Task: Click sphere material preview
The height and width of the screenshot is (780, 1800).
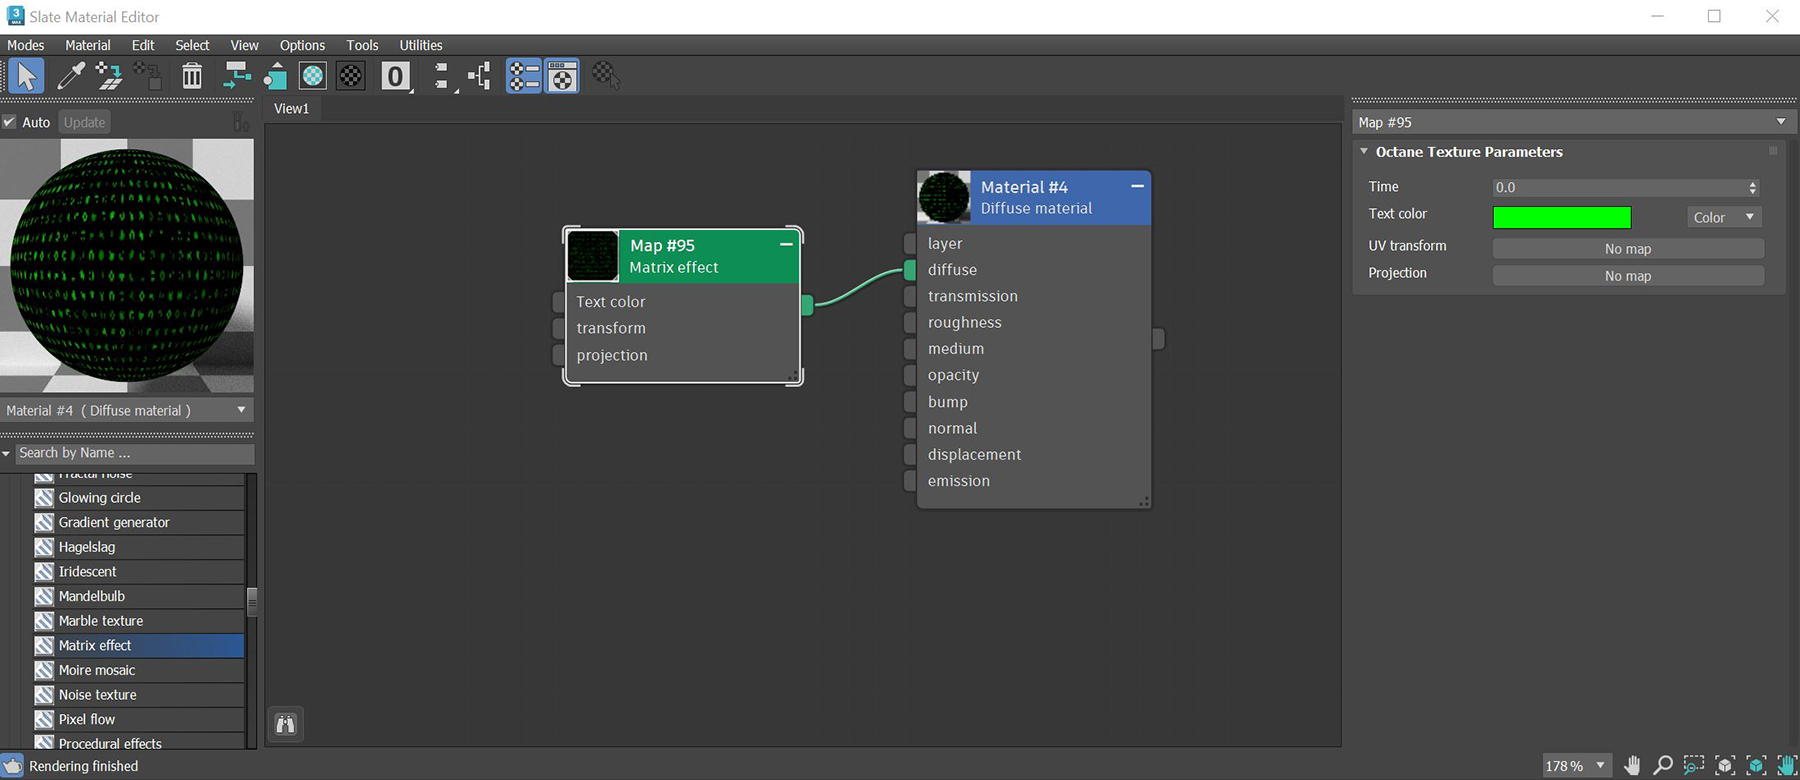Action: 127,265
